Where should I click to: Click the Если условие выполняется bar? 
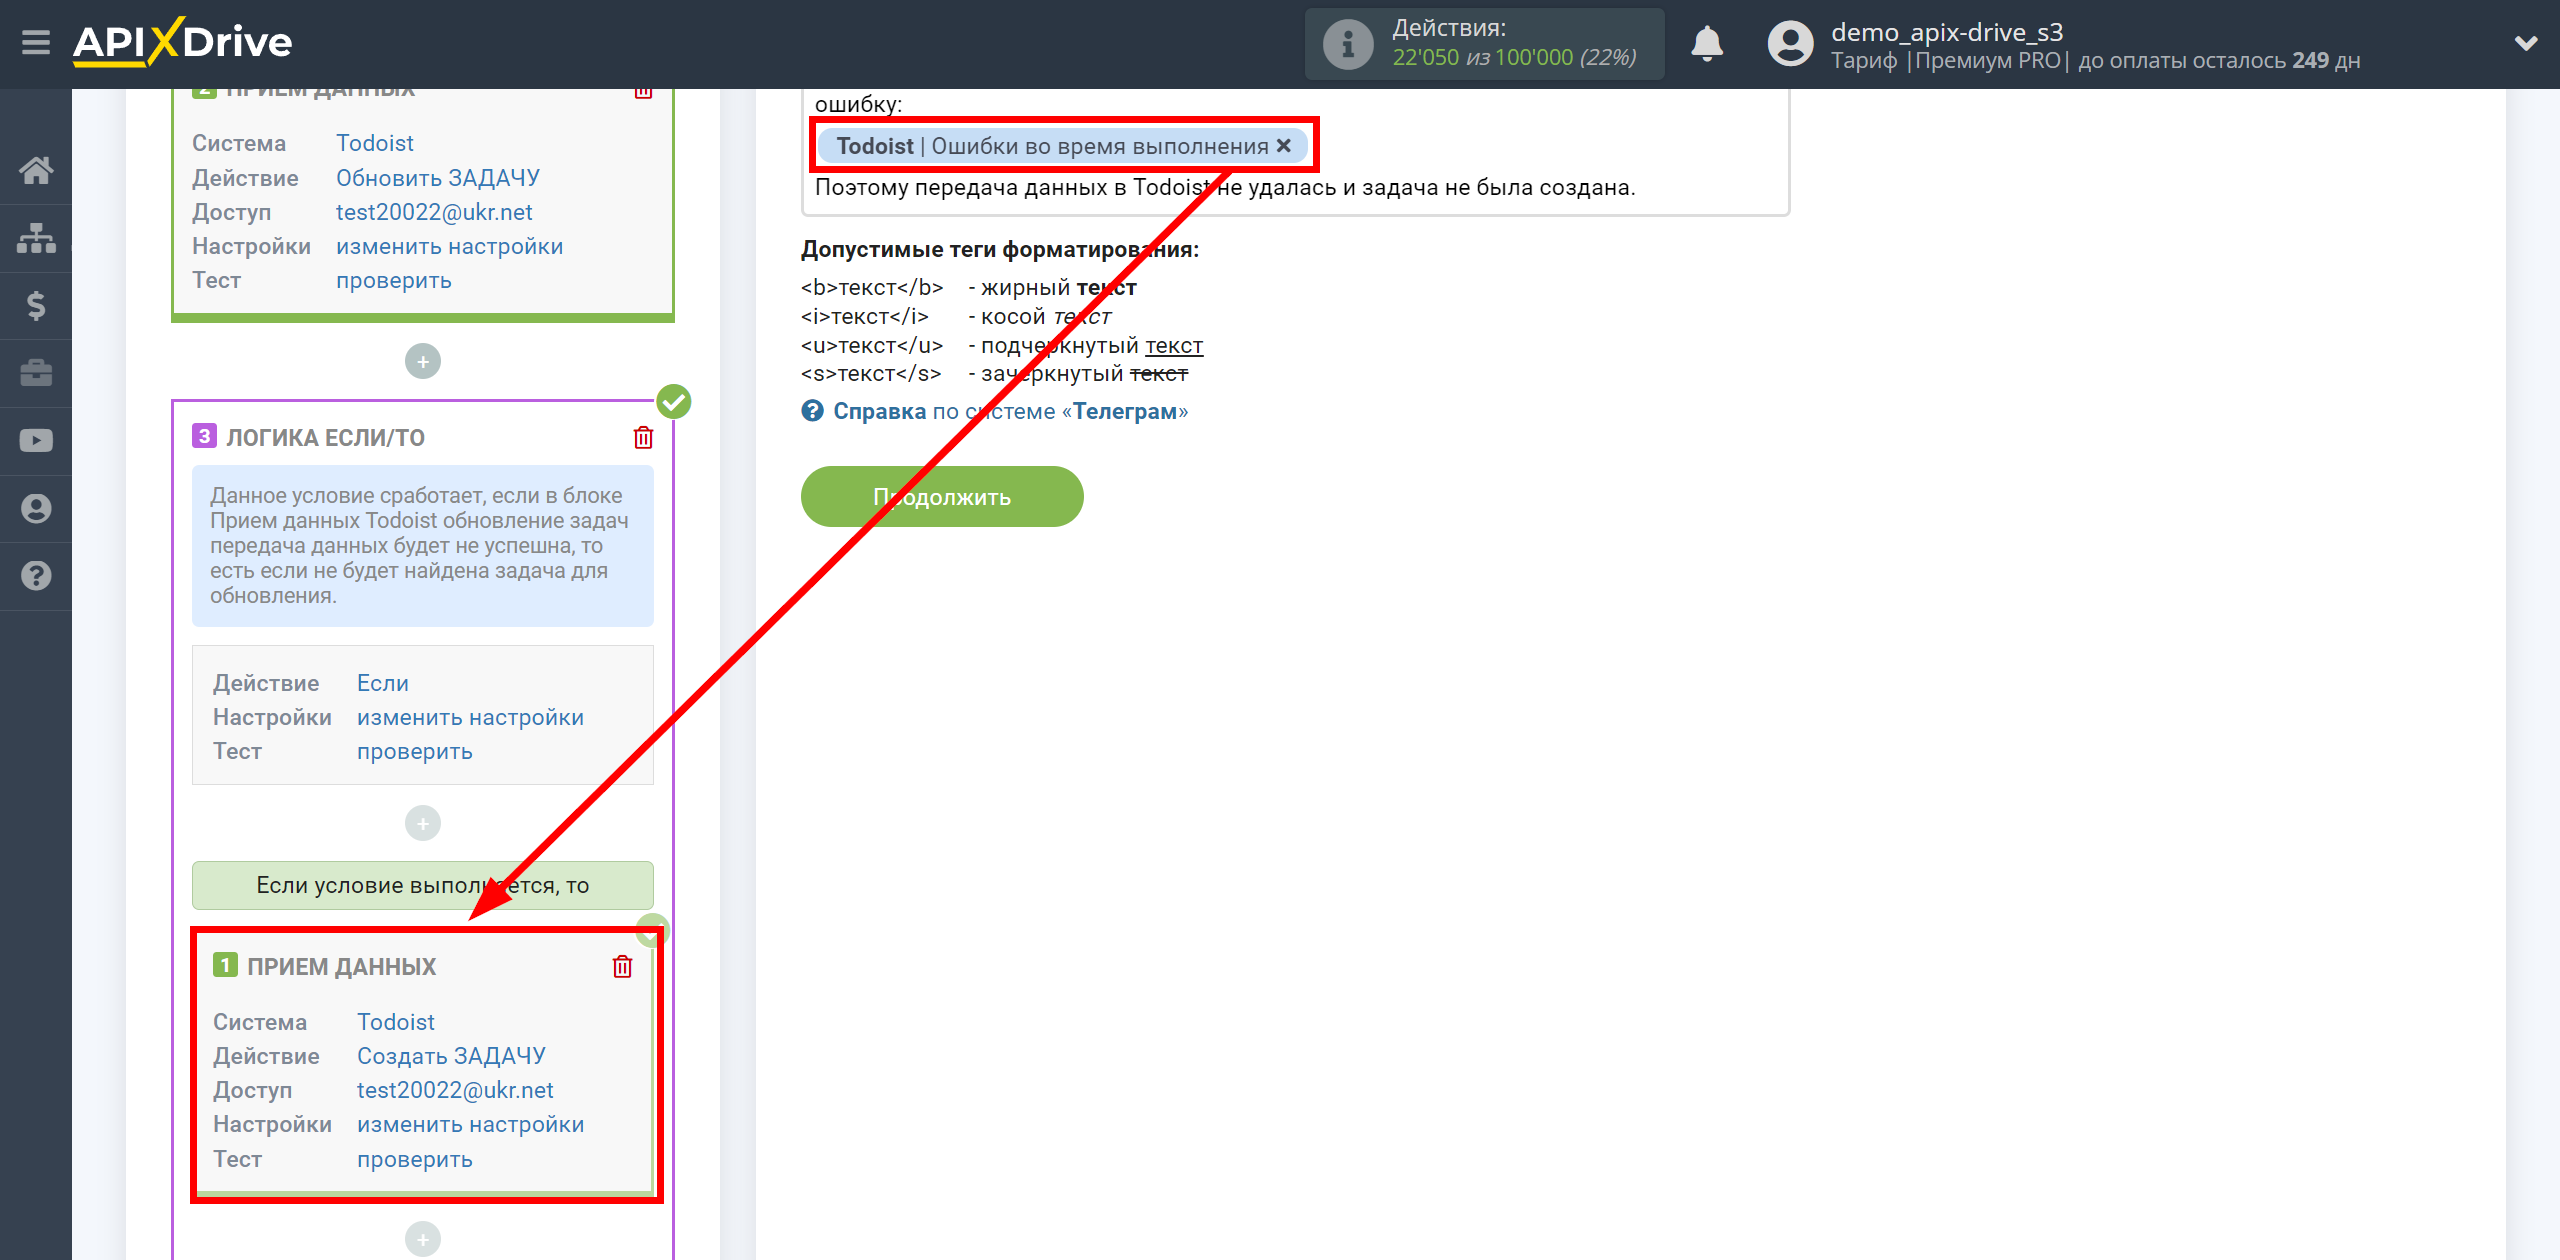(x=422, y=885)
